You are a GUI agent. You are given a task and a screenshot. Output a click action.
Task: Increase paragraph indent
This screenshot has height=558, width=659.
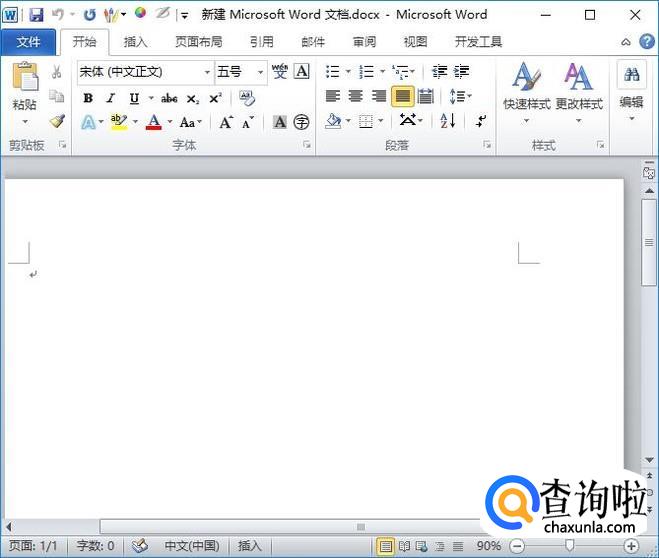pos(461,71)
